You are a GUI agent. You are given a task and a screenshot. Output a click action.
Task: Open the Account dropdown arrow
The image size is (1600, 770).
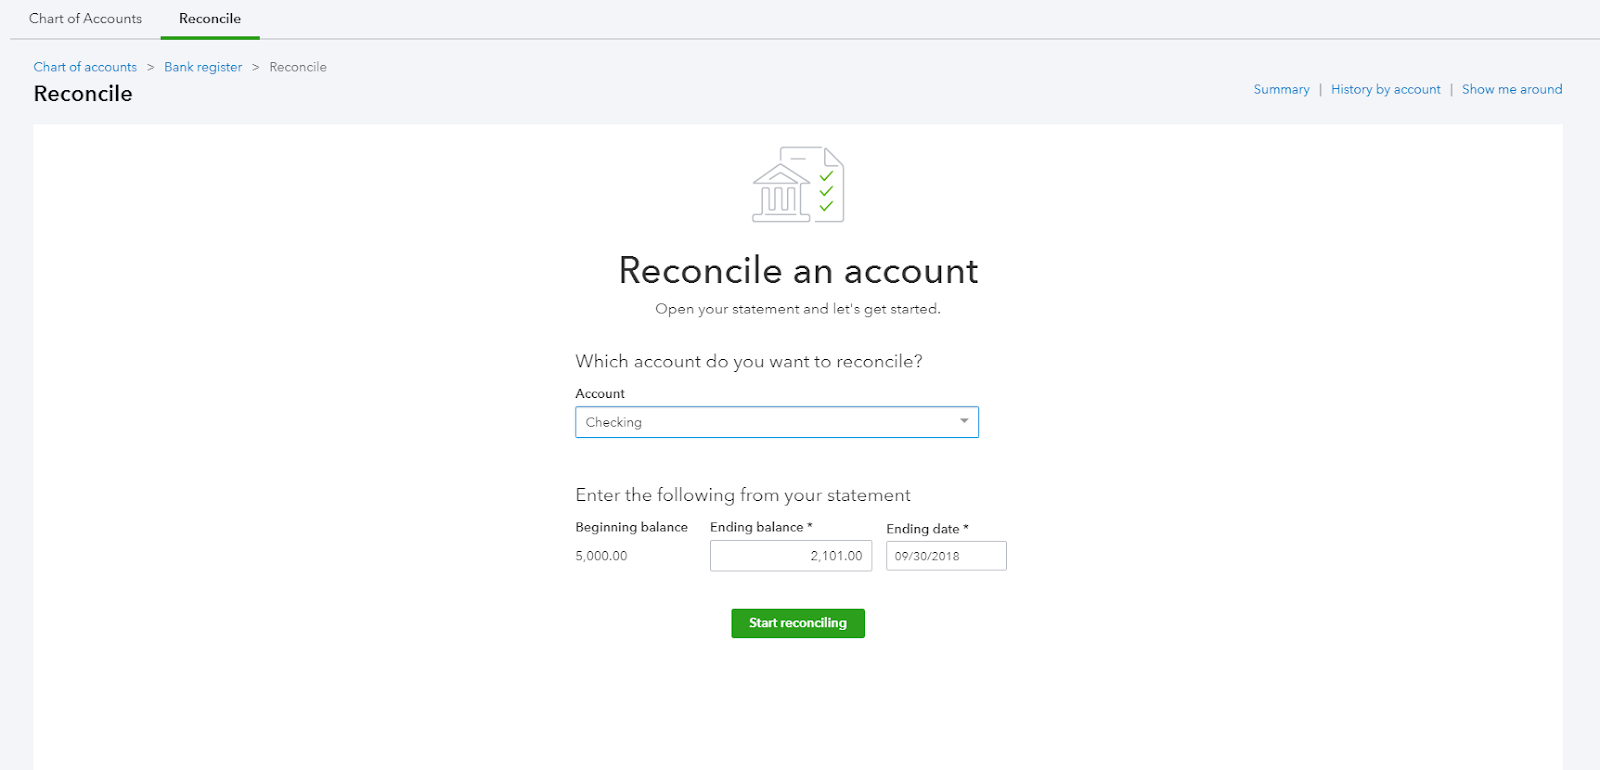pyautogui.click(x=964, y=421)
